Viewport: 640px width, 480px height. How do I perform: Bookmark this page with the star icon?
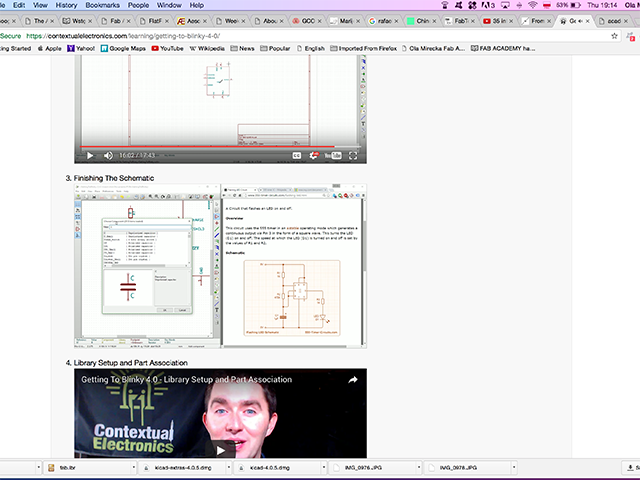pos(614,36)
